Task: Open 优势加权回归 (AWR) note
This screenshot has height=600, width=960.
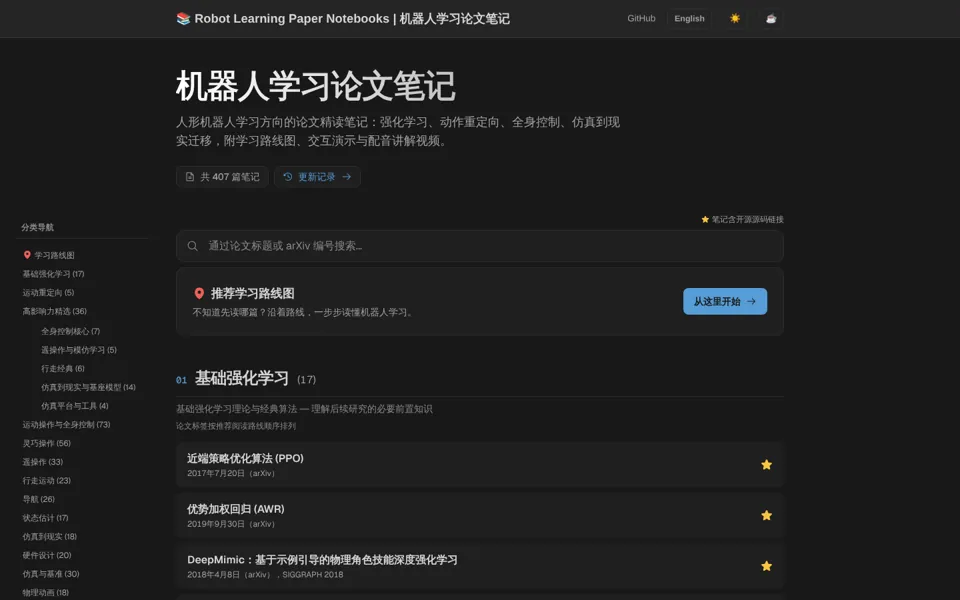Action: pos(479,516)
